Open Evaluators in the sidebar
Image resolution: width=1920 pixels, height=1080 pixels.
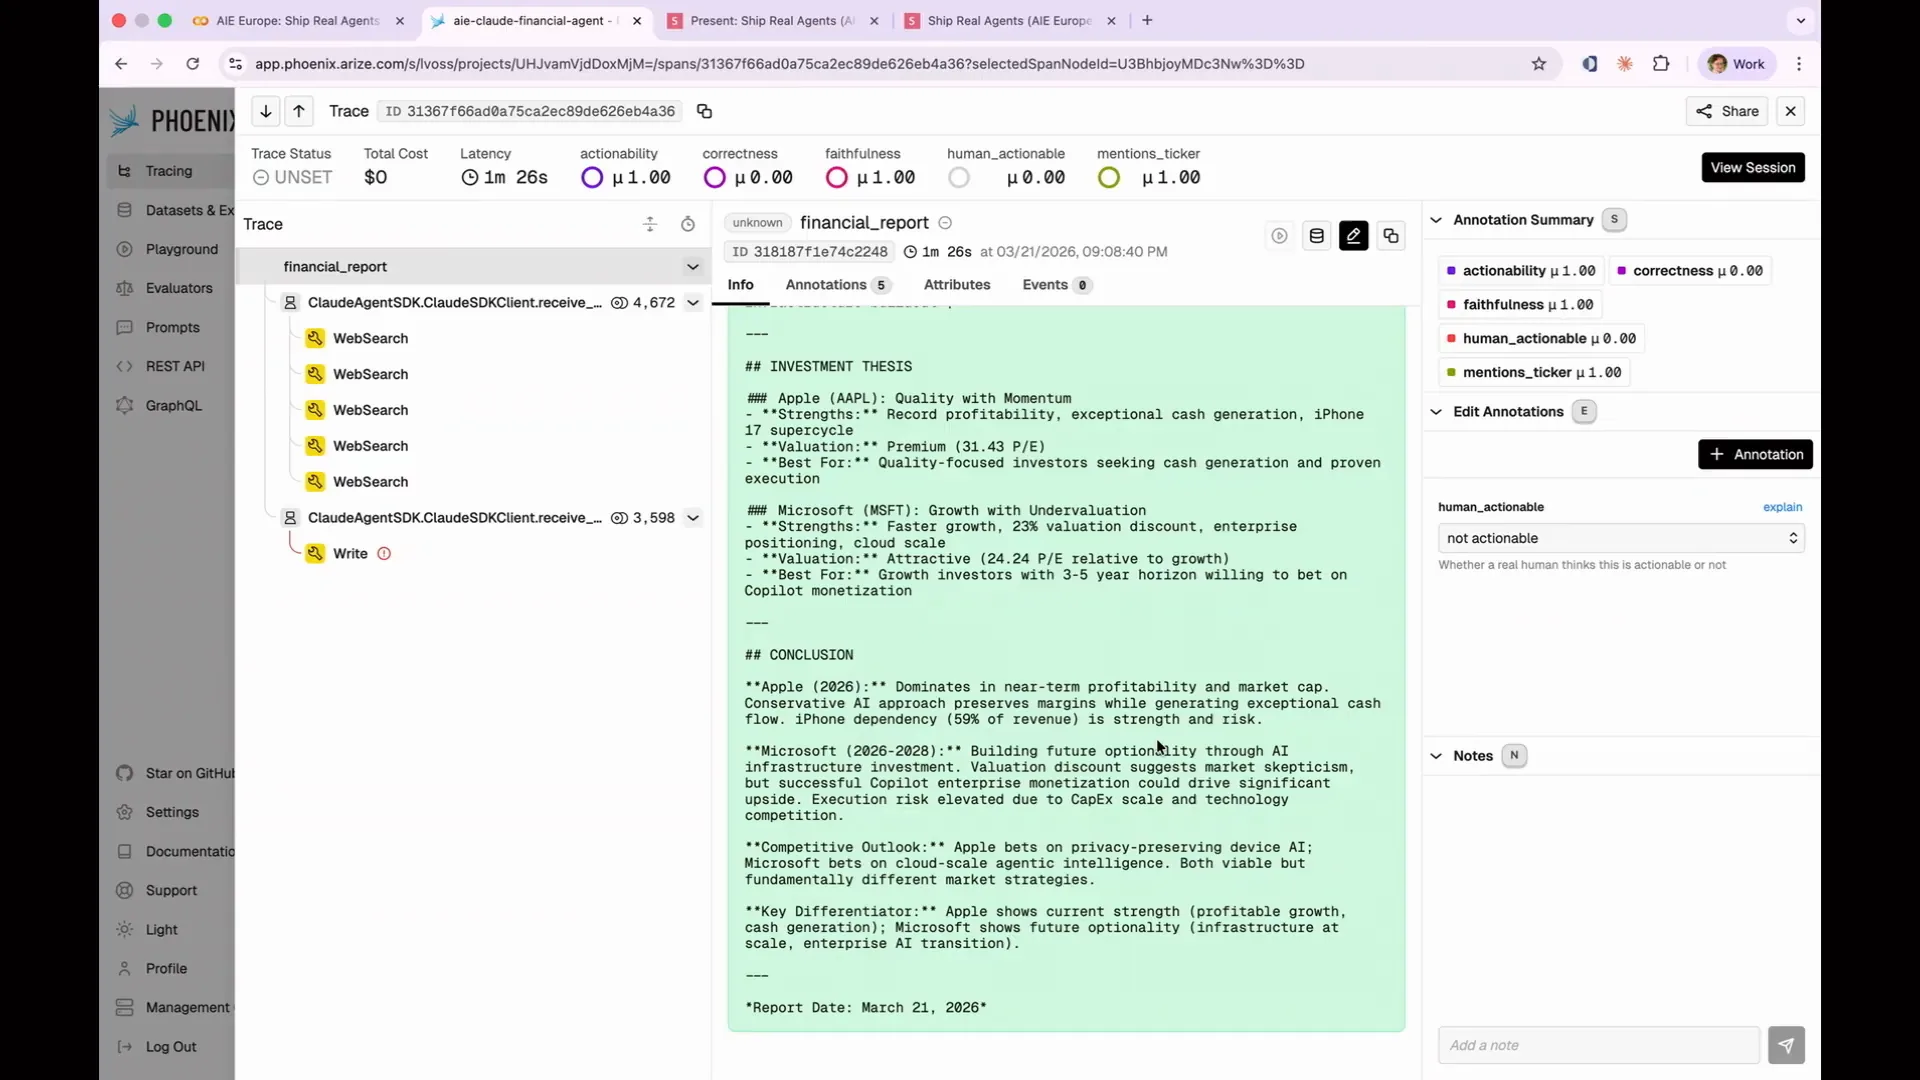pos(170,288)
